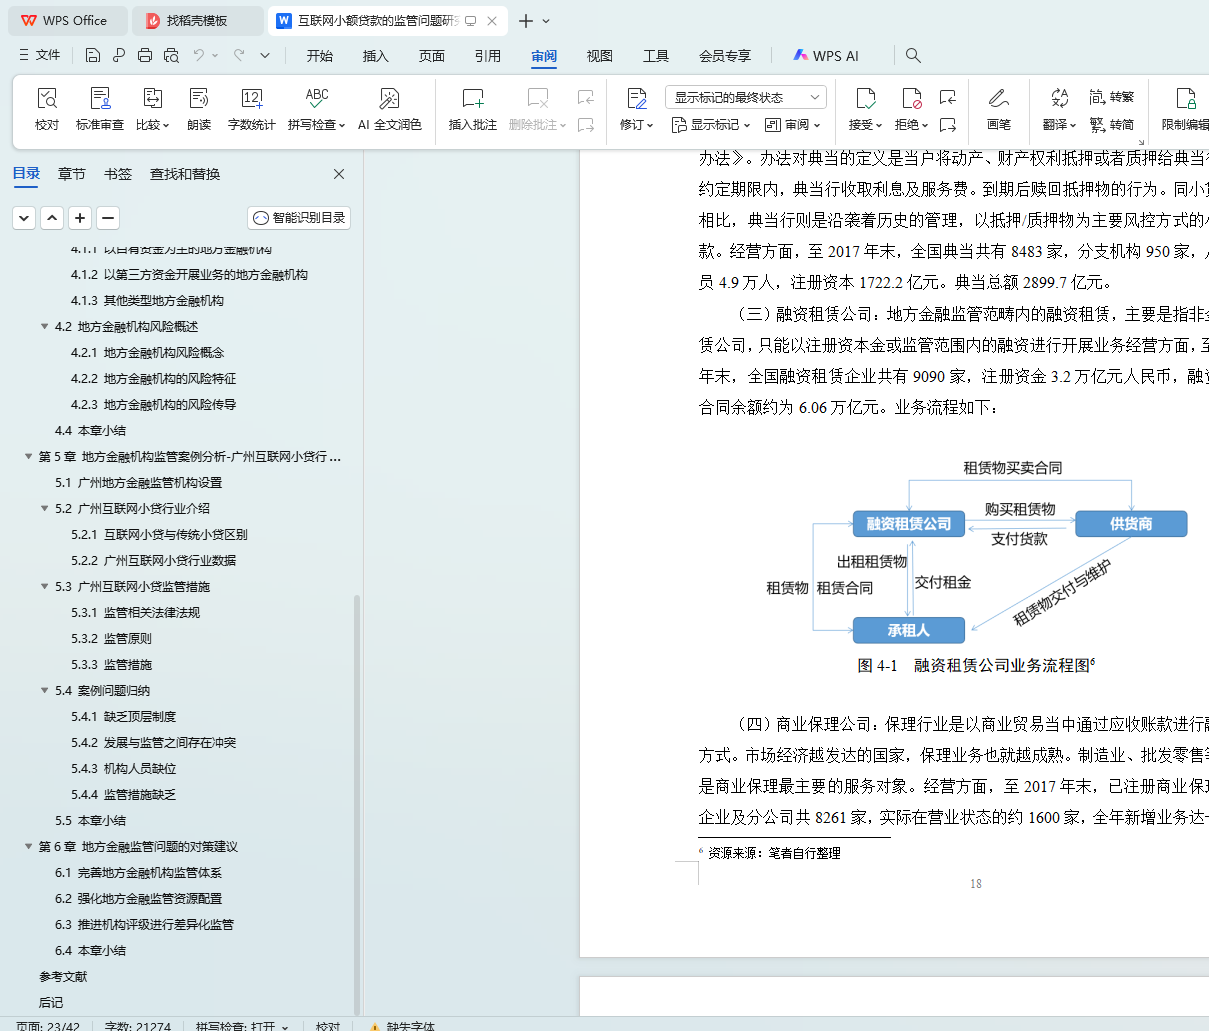Click the down chevron in the outline toolbar
1209x1031 pixels.
tap(24, 217)
